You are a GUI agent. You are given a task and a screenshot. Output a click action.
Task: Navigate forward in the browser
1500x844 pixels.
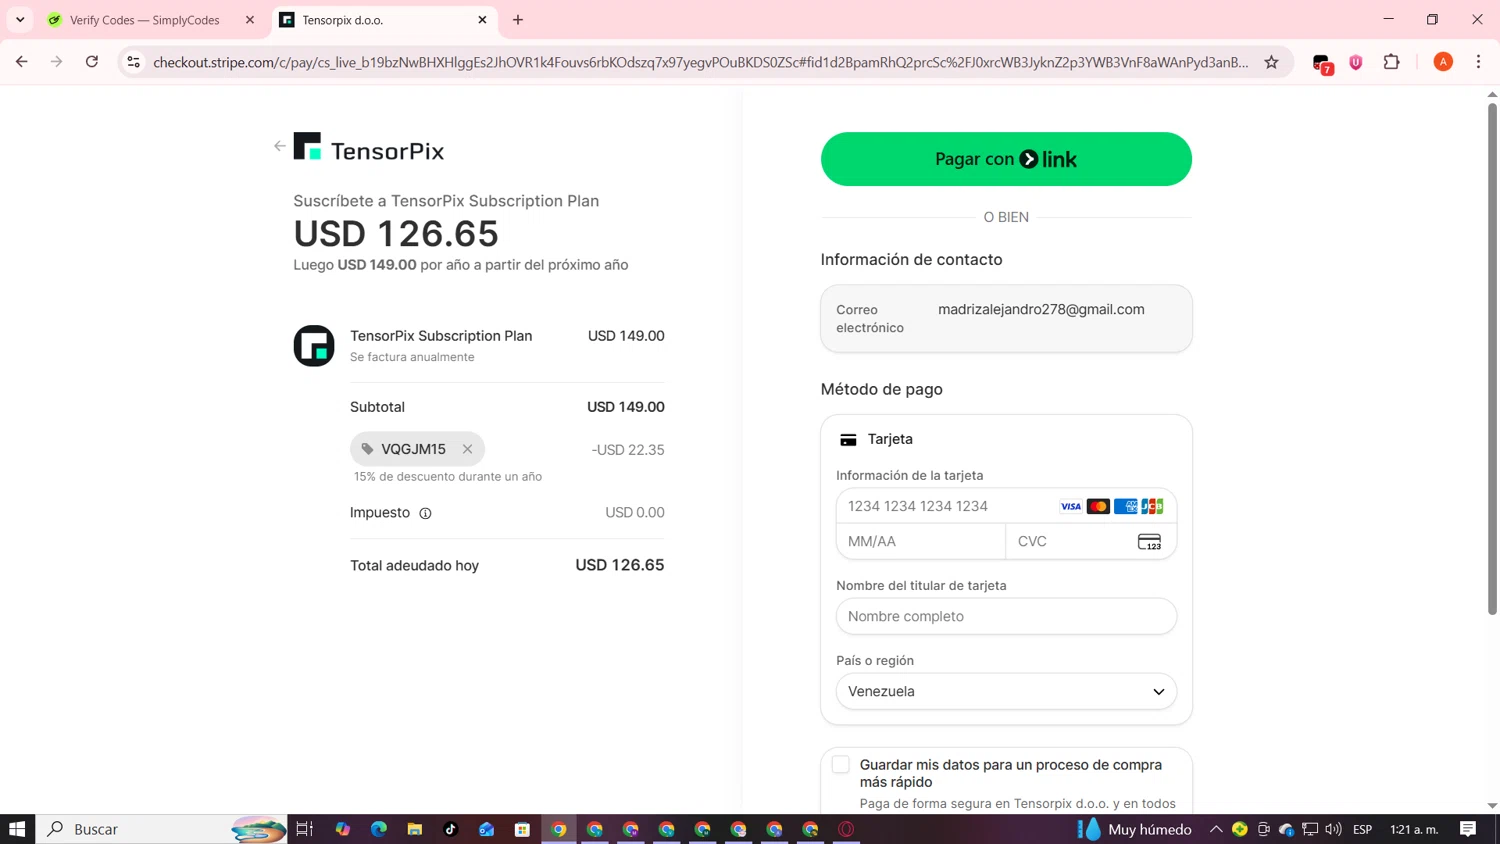[x=57, y=62]
